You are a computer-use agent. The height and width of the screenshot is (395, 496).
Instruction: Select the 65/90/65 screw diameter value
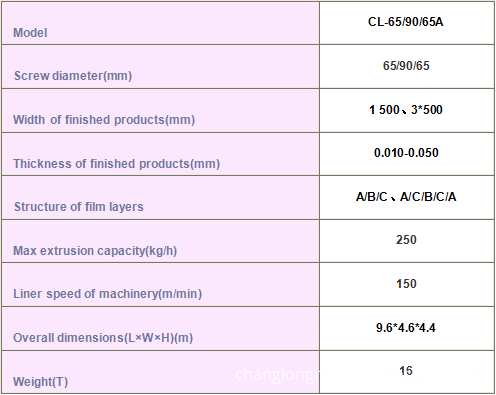click(x=406, y=66)
